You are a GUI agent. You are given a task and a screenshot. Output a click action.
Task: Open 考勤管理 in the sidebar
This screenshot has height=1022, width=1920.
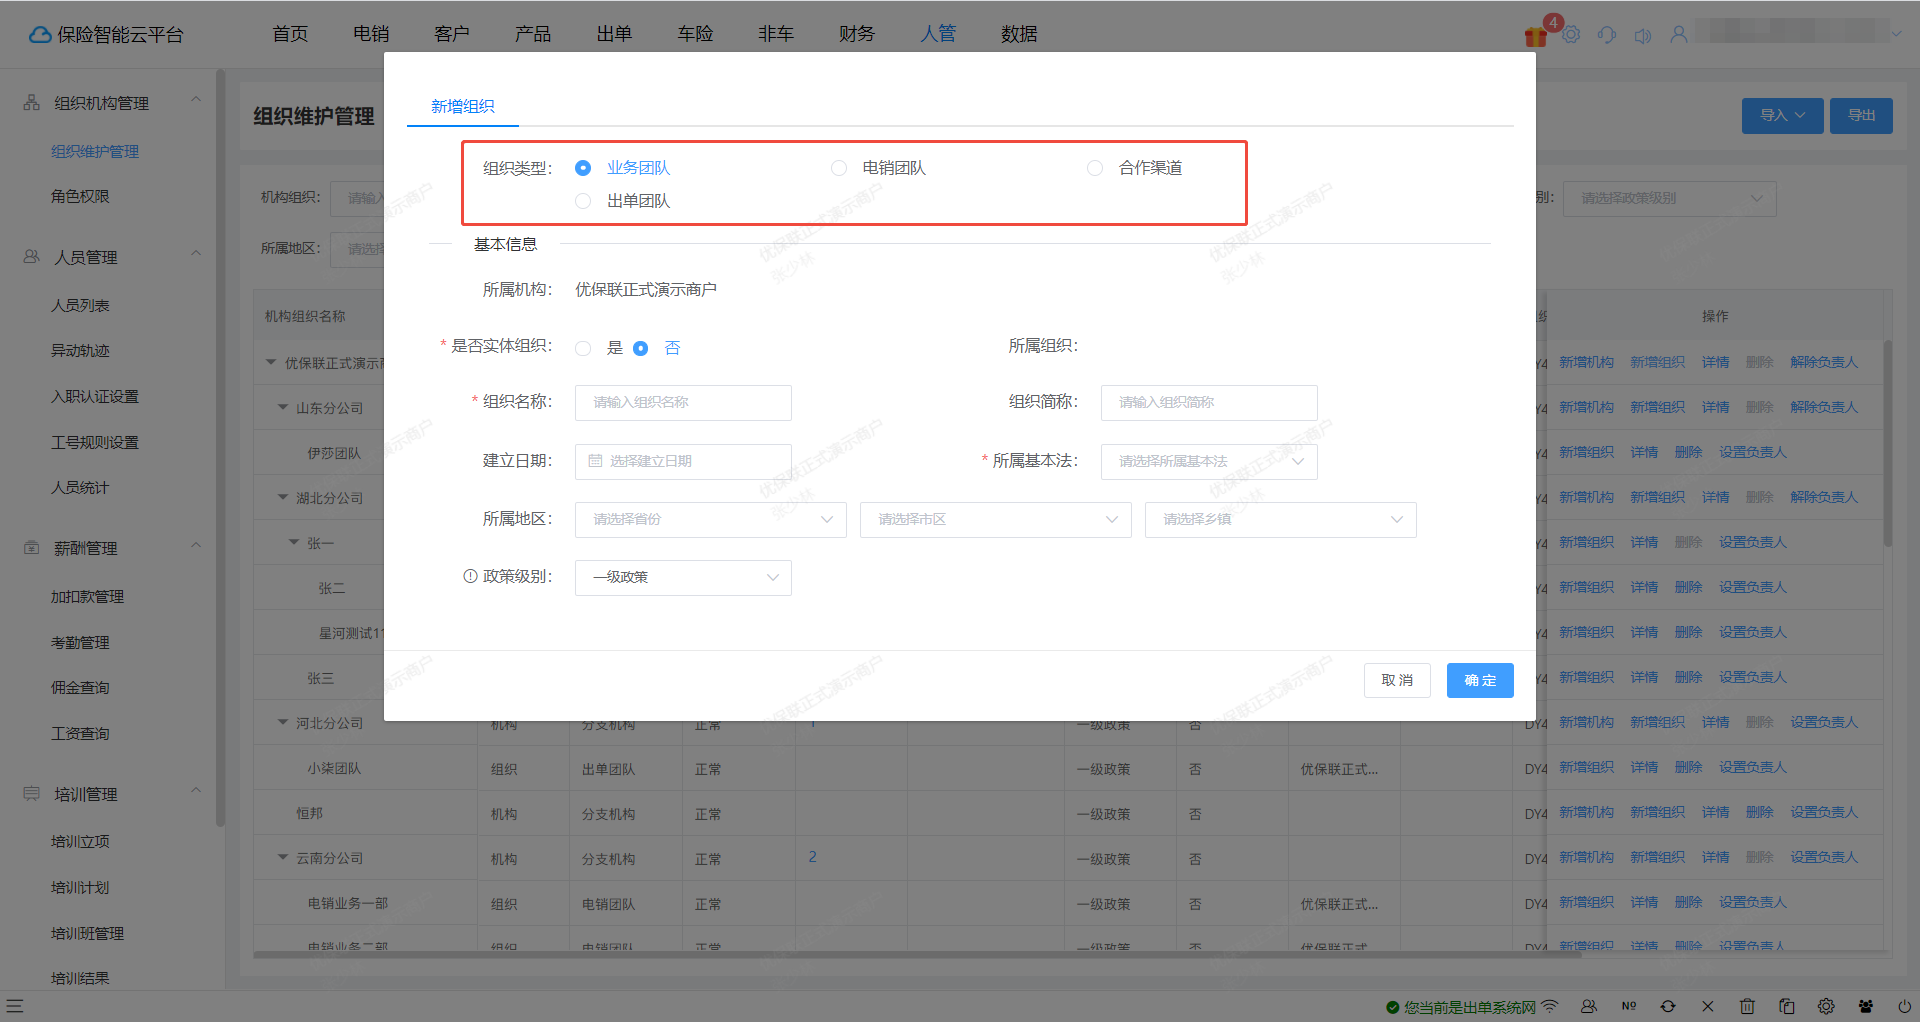[81, 642]
